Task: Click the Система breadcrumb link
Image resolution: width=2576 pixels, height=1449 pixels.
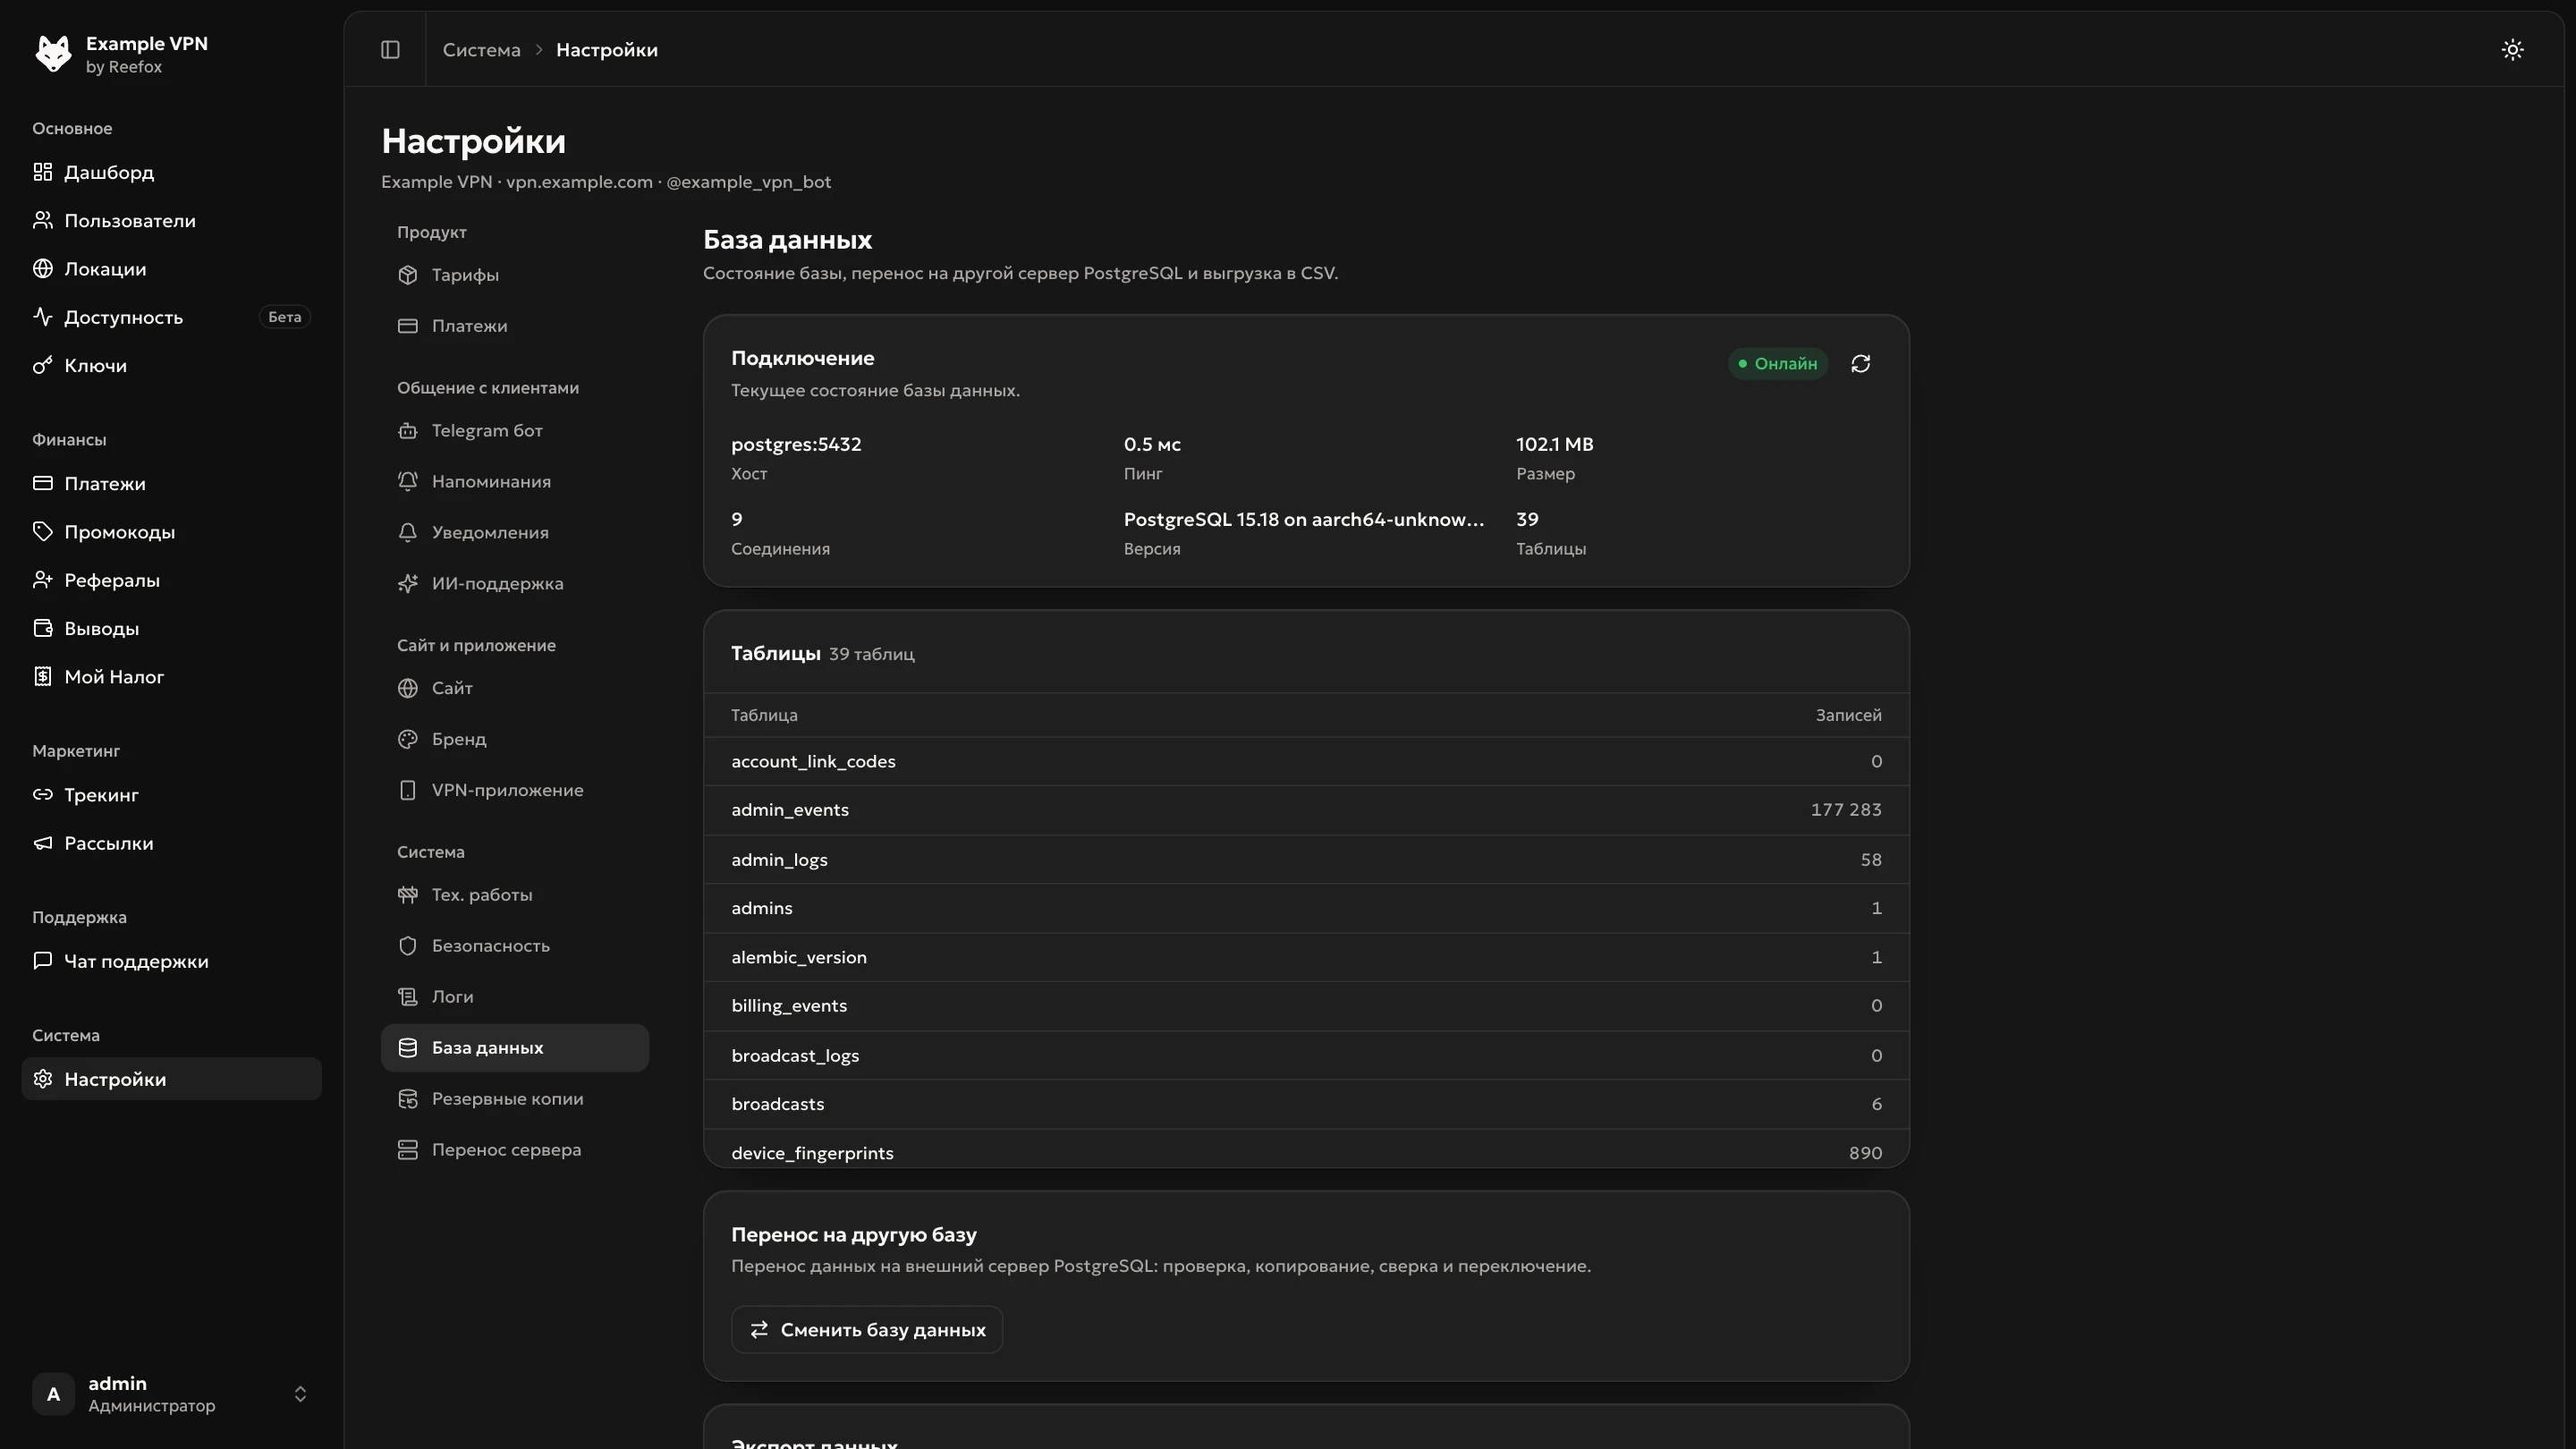Action: tap(481, 49)
